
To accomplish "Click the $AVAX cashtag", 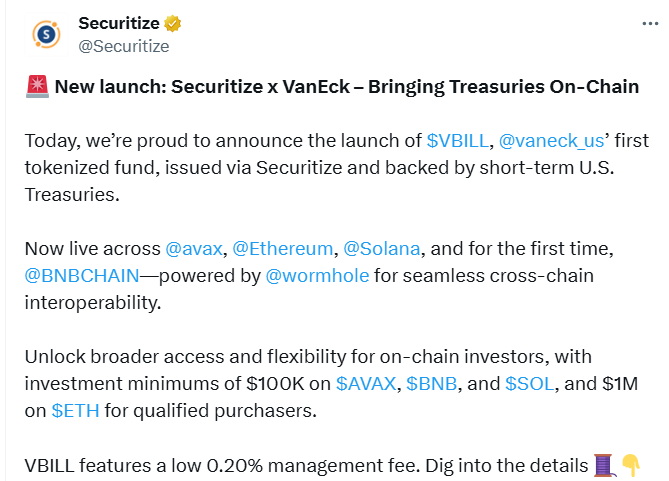I will click(366, 383).
